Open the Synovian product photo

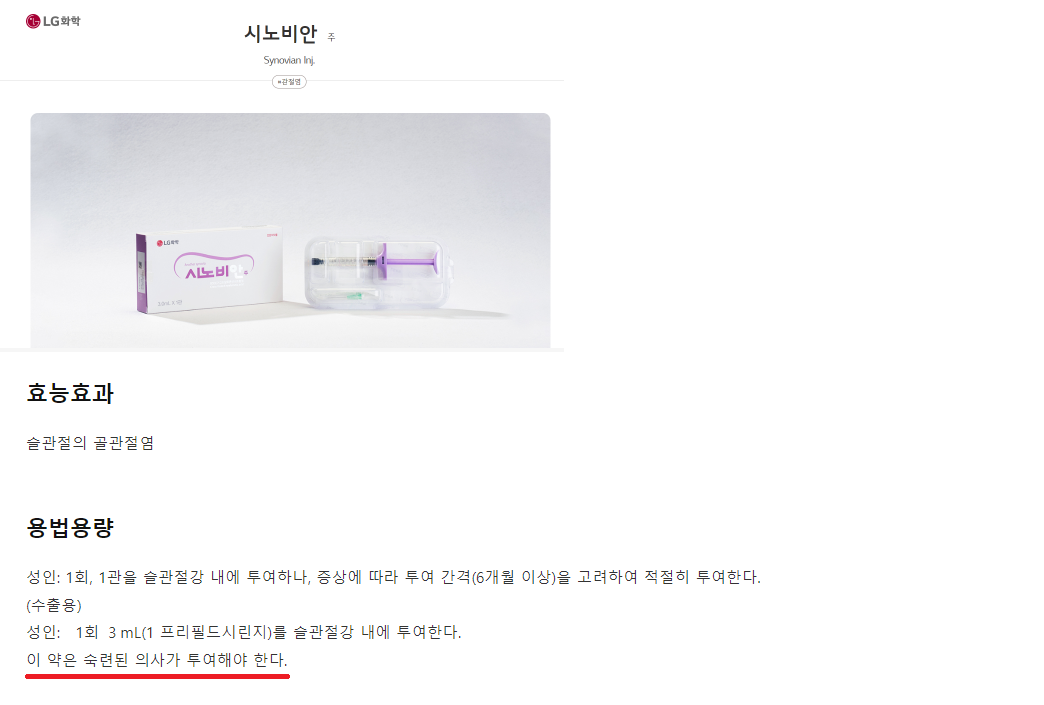pos(290,230)
